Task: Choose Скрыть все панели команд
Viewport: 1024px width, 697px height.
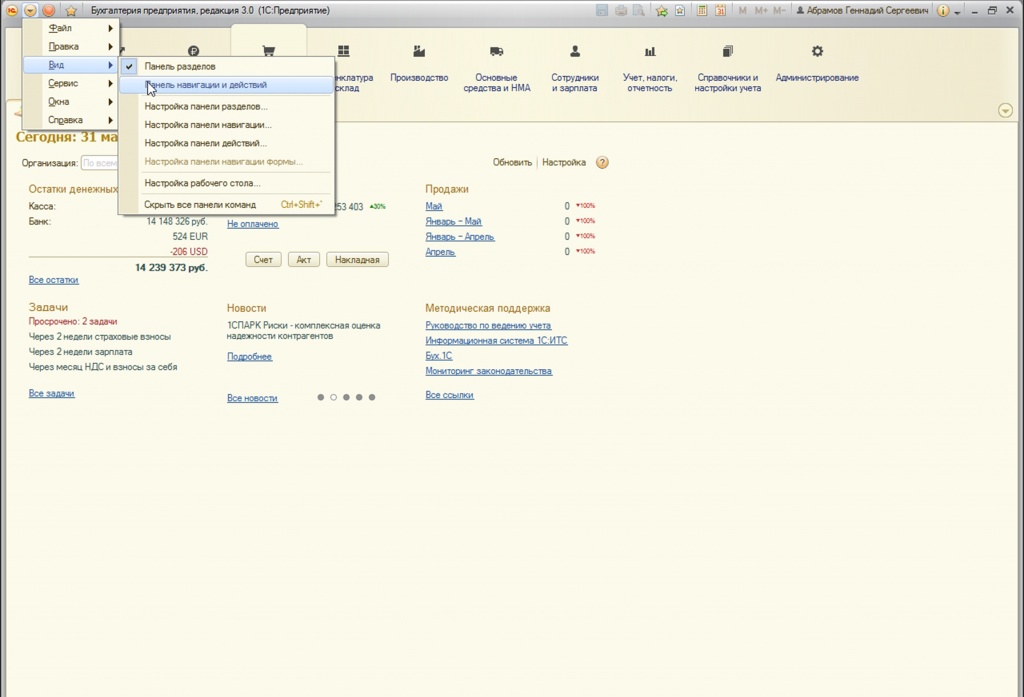Action: point(226,204)
